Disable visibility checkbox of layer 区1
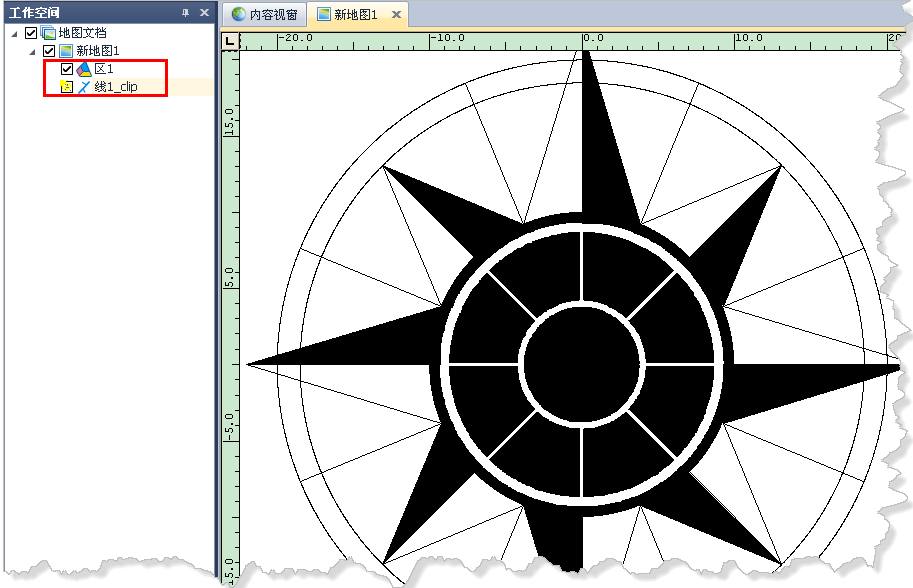Screen dimensions: 913x588 point(67,69)
